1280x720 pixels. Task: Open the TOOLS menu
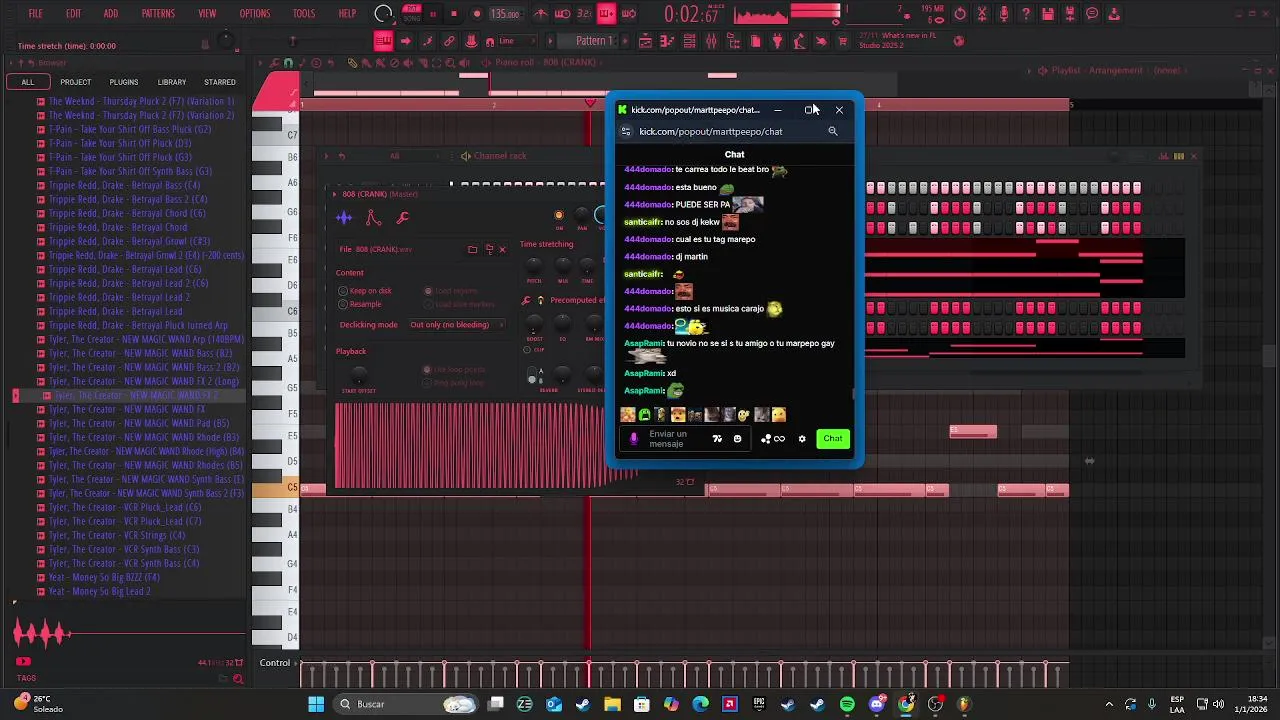point(304,14)
